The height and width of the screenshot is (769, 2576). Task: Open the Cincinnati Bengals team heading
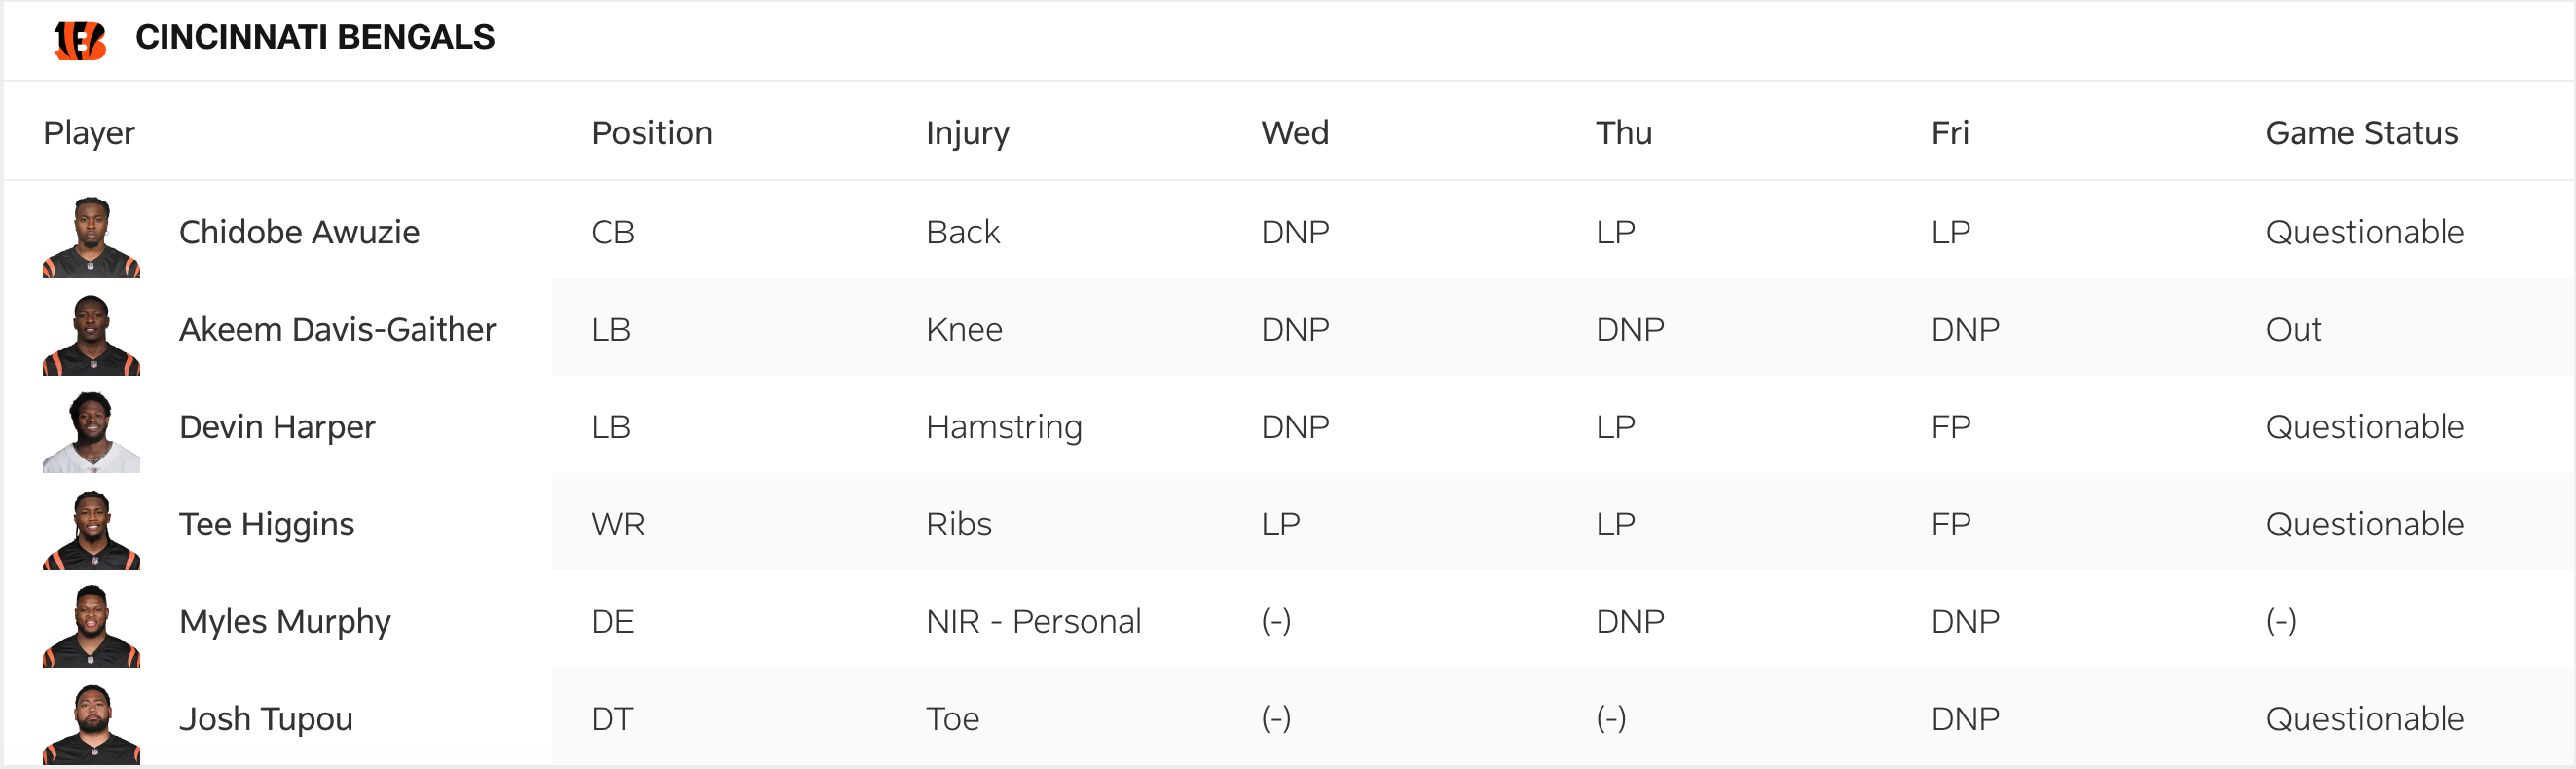(314, 38)
